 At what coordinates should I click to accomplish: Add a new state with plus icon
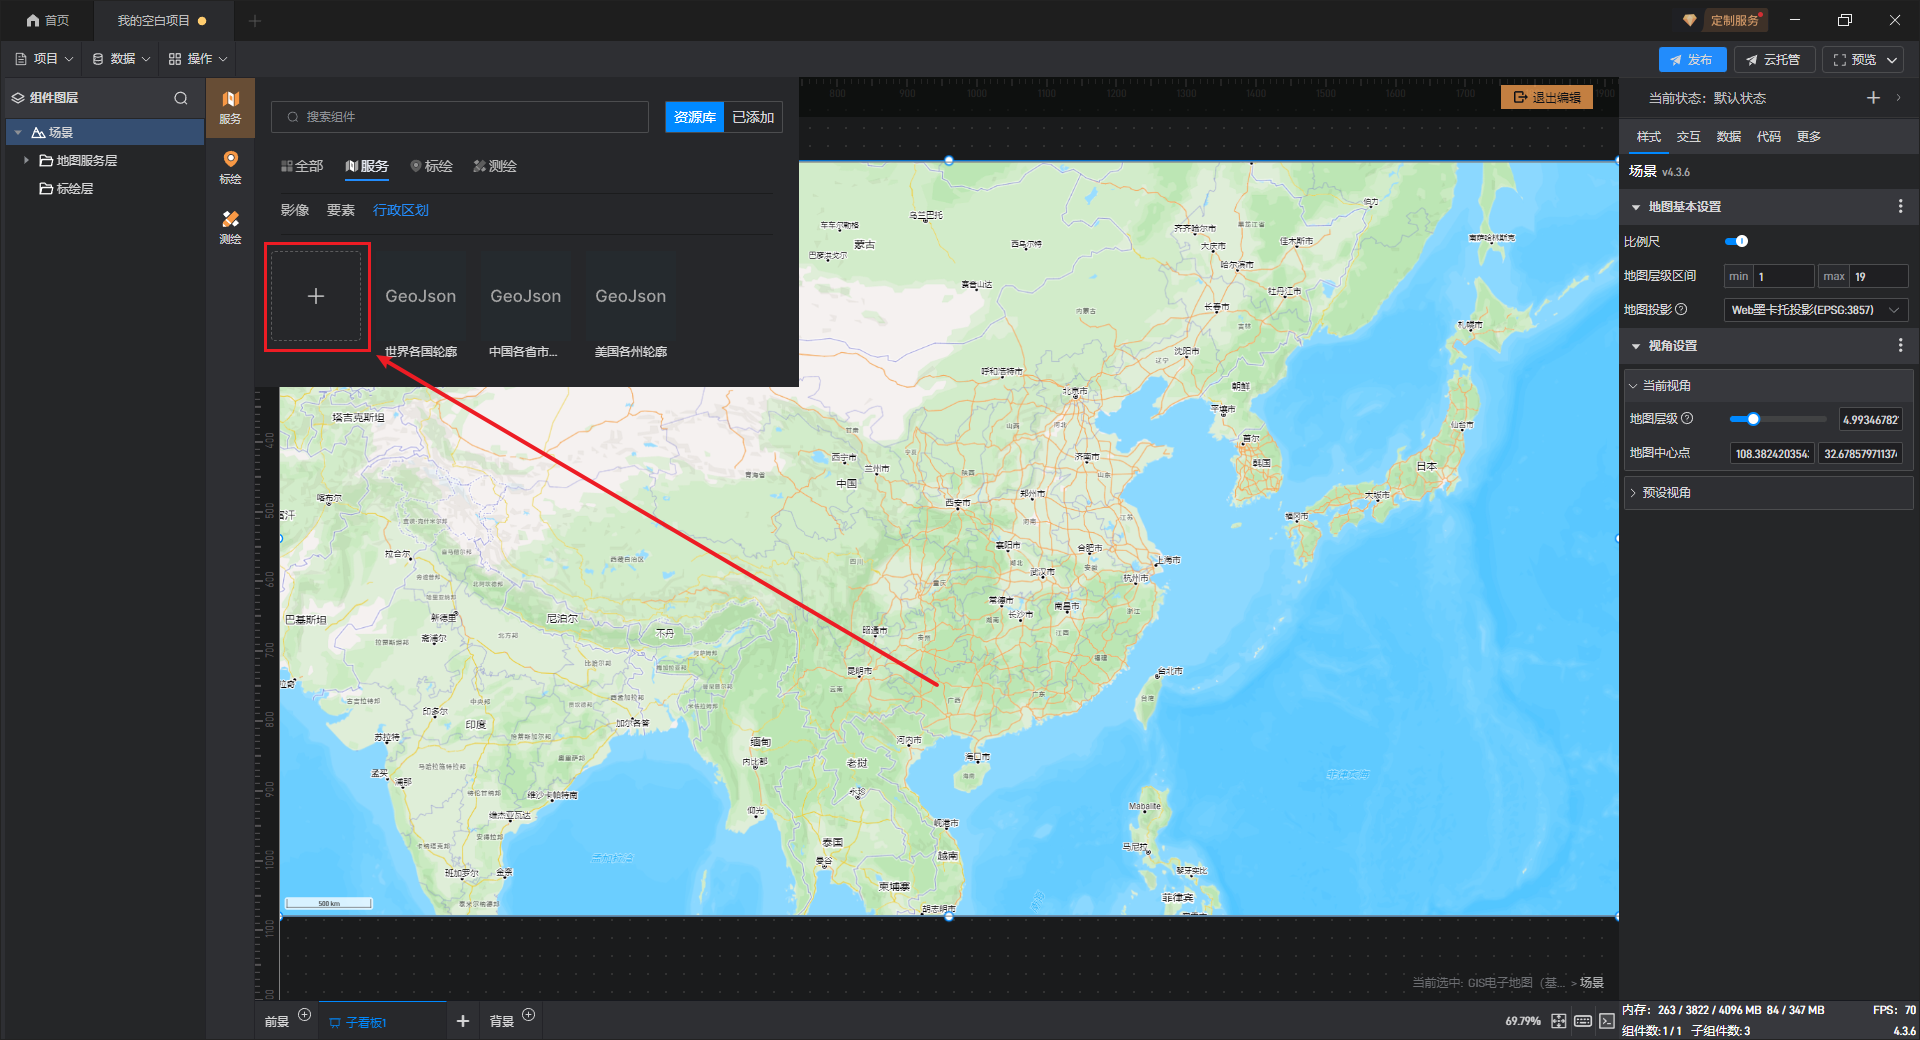click(1873, 97)
